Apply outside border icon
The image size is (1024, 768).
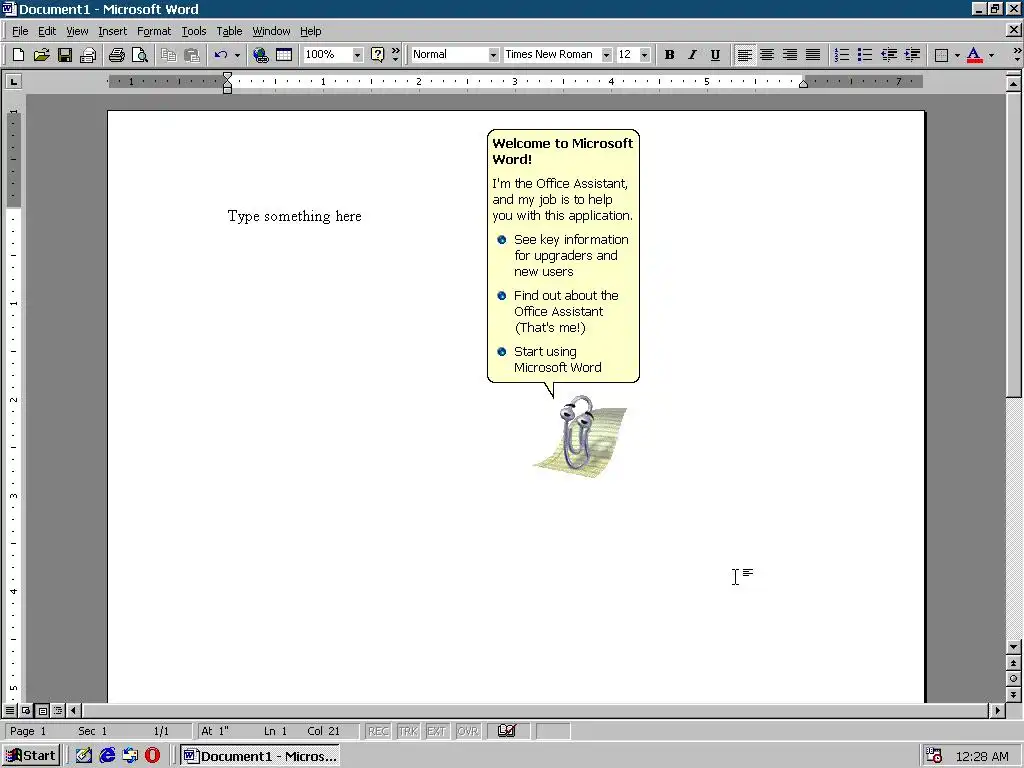(x=941, y=55)
